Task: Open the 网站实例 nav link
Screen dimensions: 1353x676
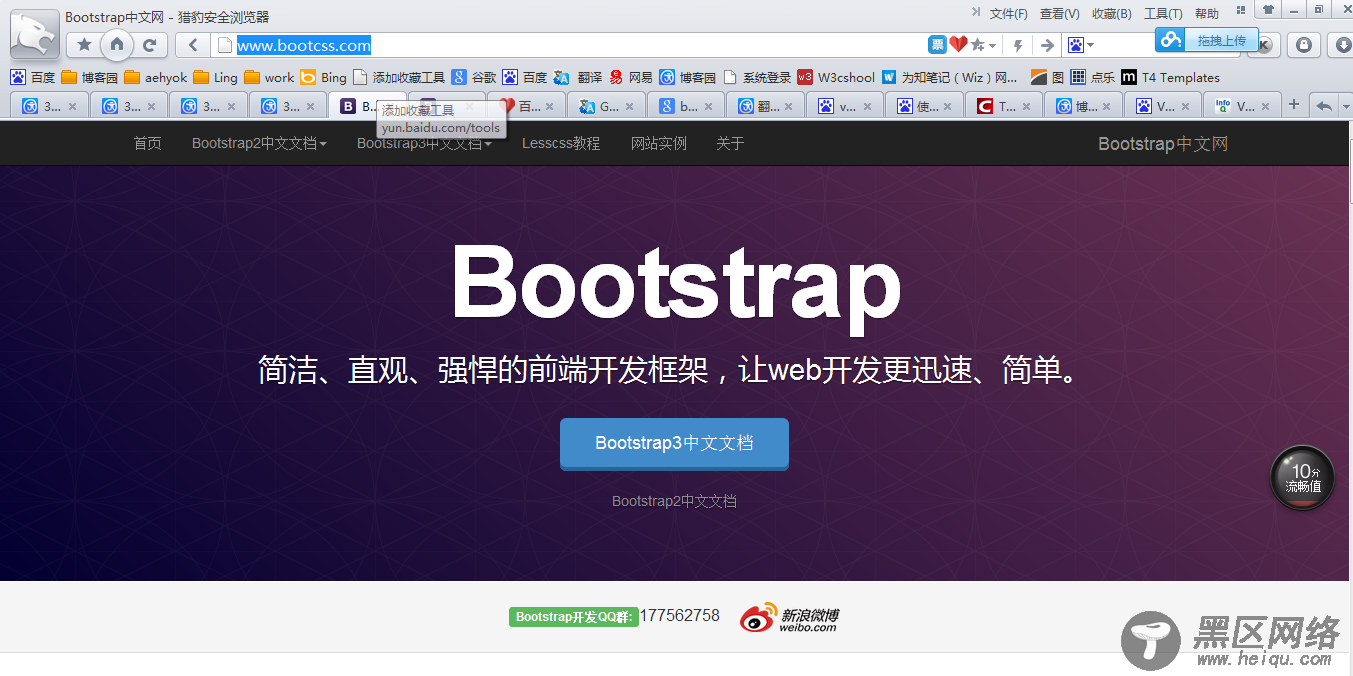Action: tap(659, 143)
